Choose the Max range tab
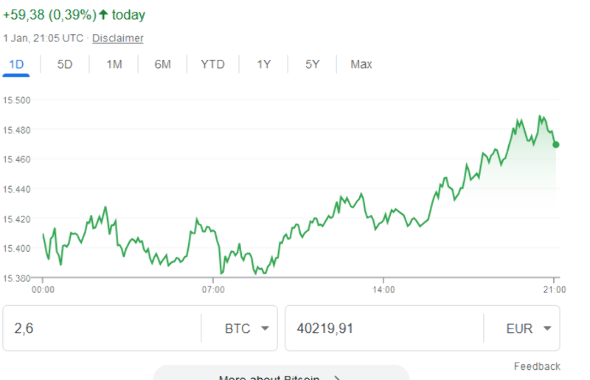Image resolution: width=590 pixels, height=380 pixels. (x=361, y=64)
